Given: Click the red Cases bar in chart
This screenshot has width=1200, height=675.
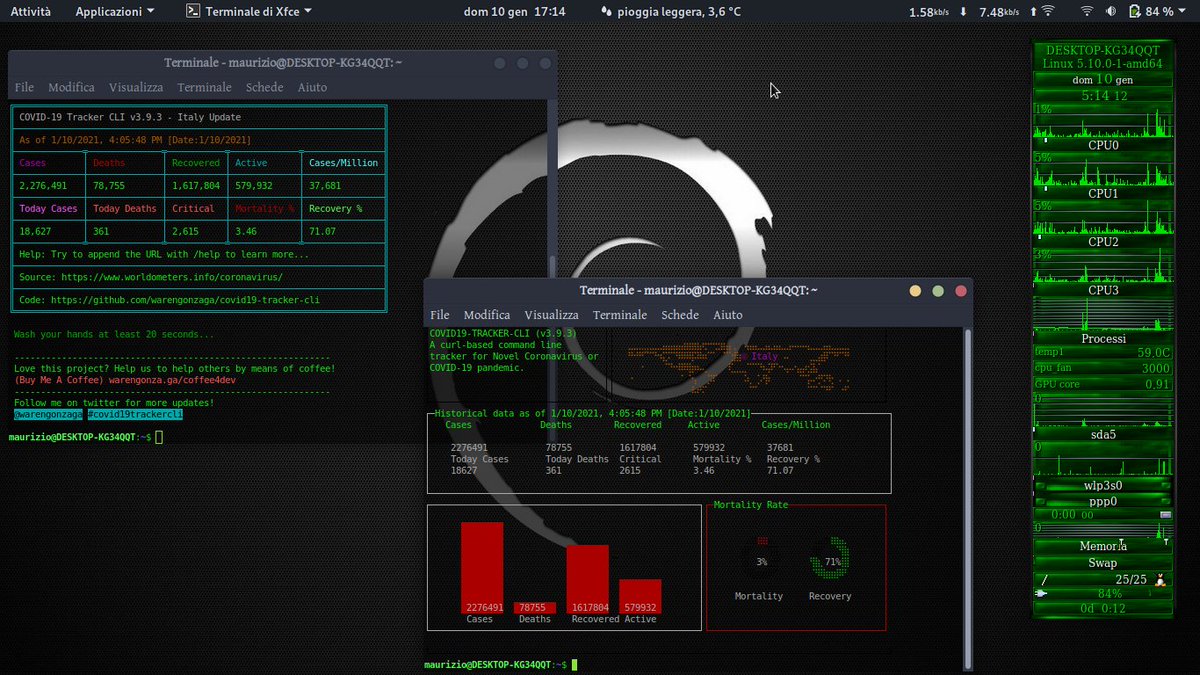Looking at the screenshot, I should (482, 567).
